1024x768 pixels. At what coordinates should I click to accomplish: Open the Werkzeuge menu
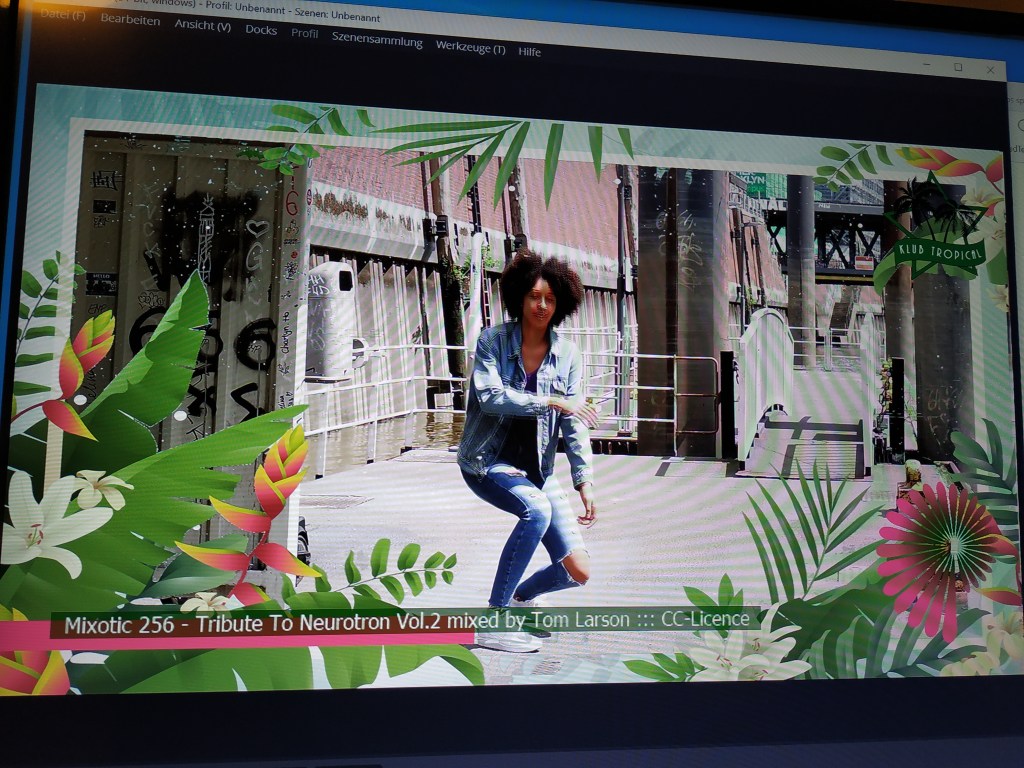[470, 47]
